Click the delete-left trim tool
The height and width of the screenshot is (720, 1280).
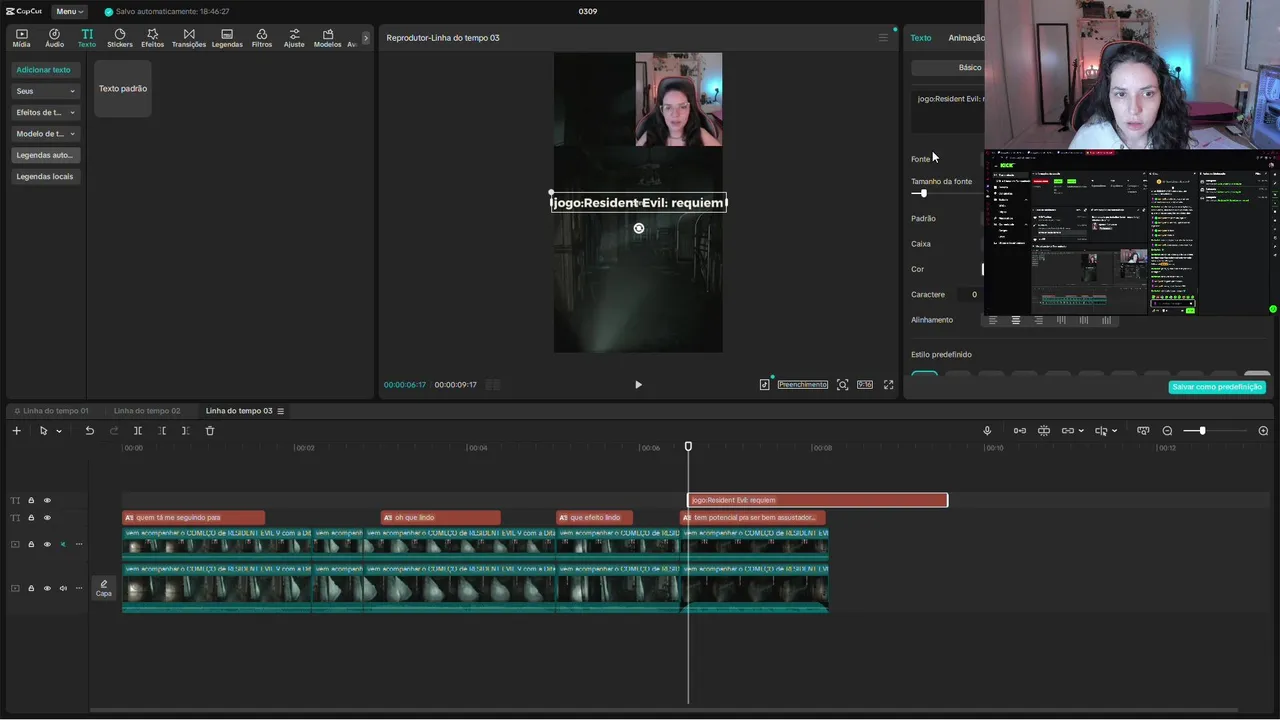tap(162, 431)
